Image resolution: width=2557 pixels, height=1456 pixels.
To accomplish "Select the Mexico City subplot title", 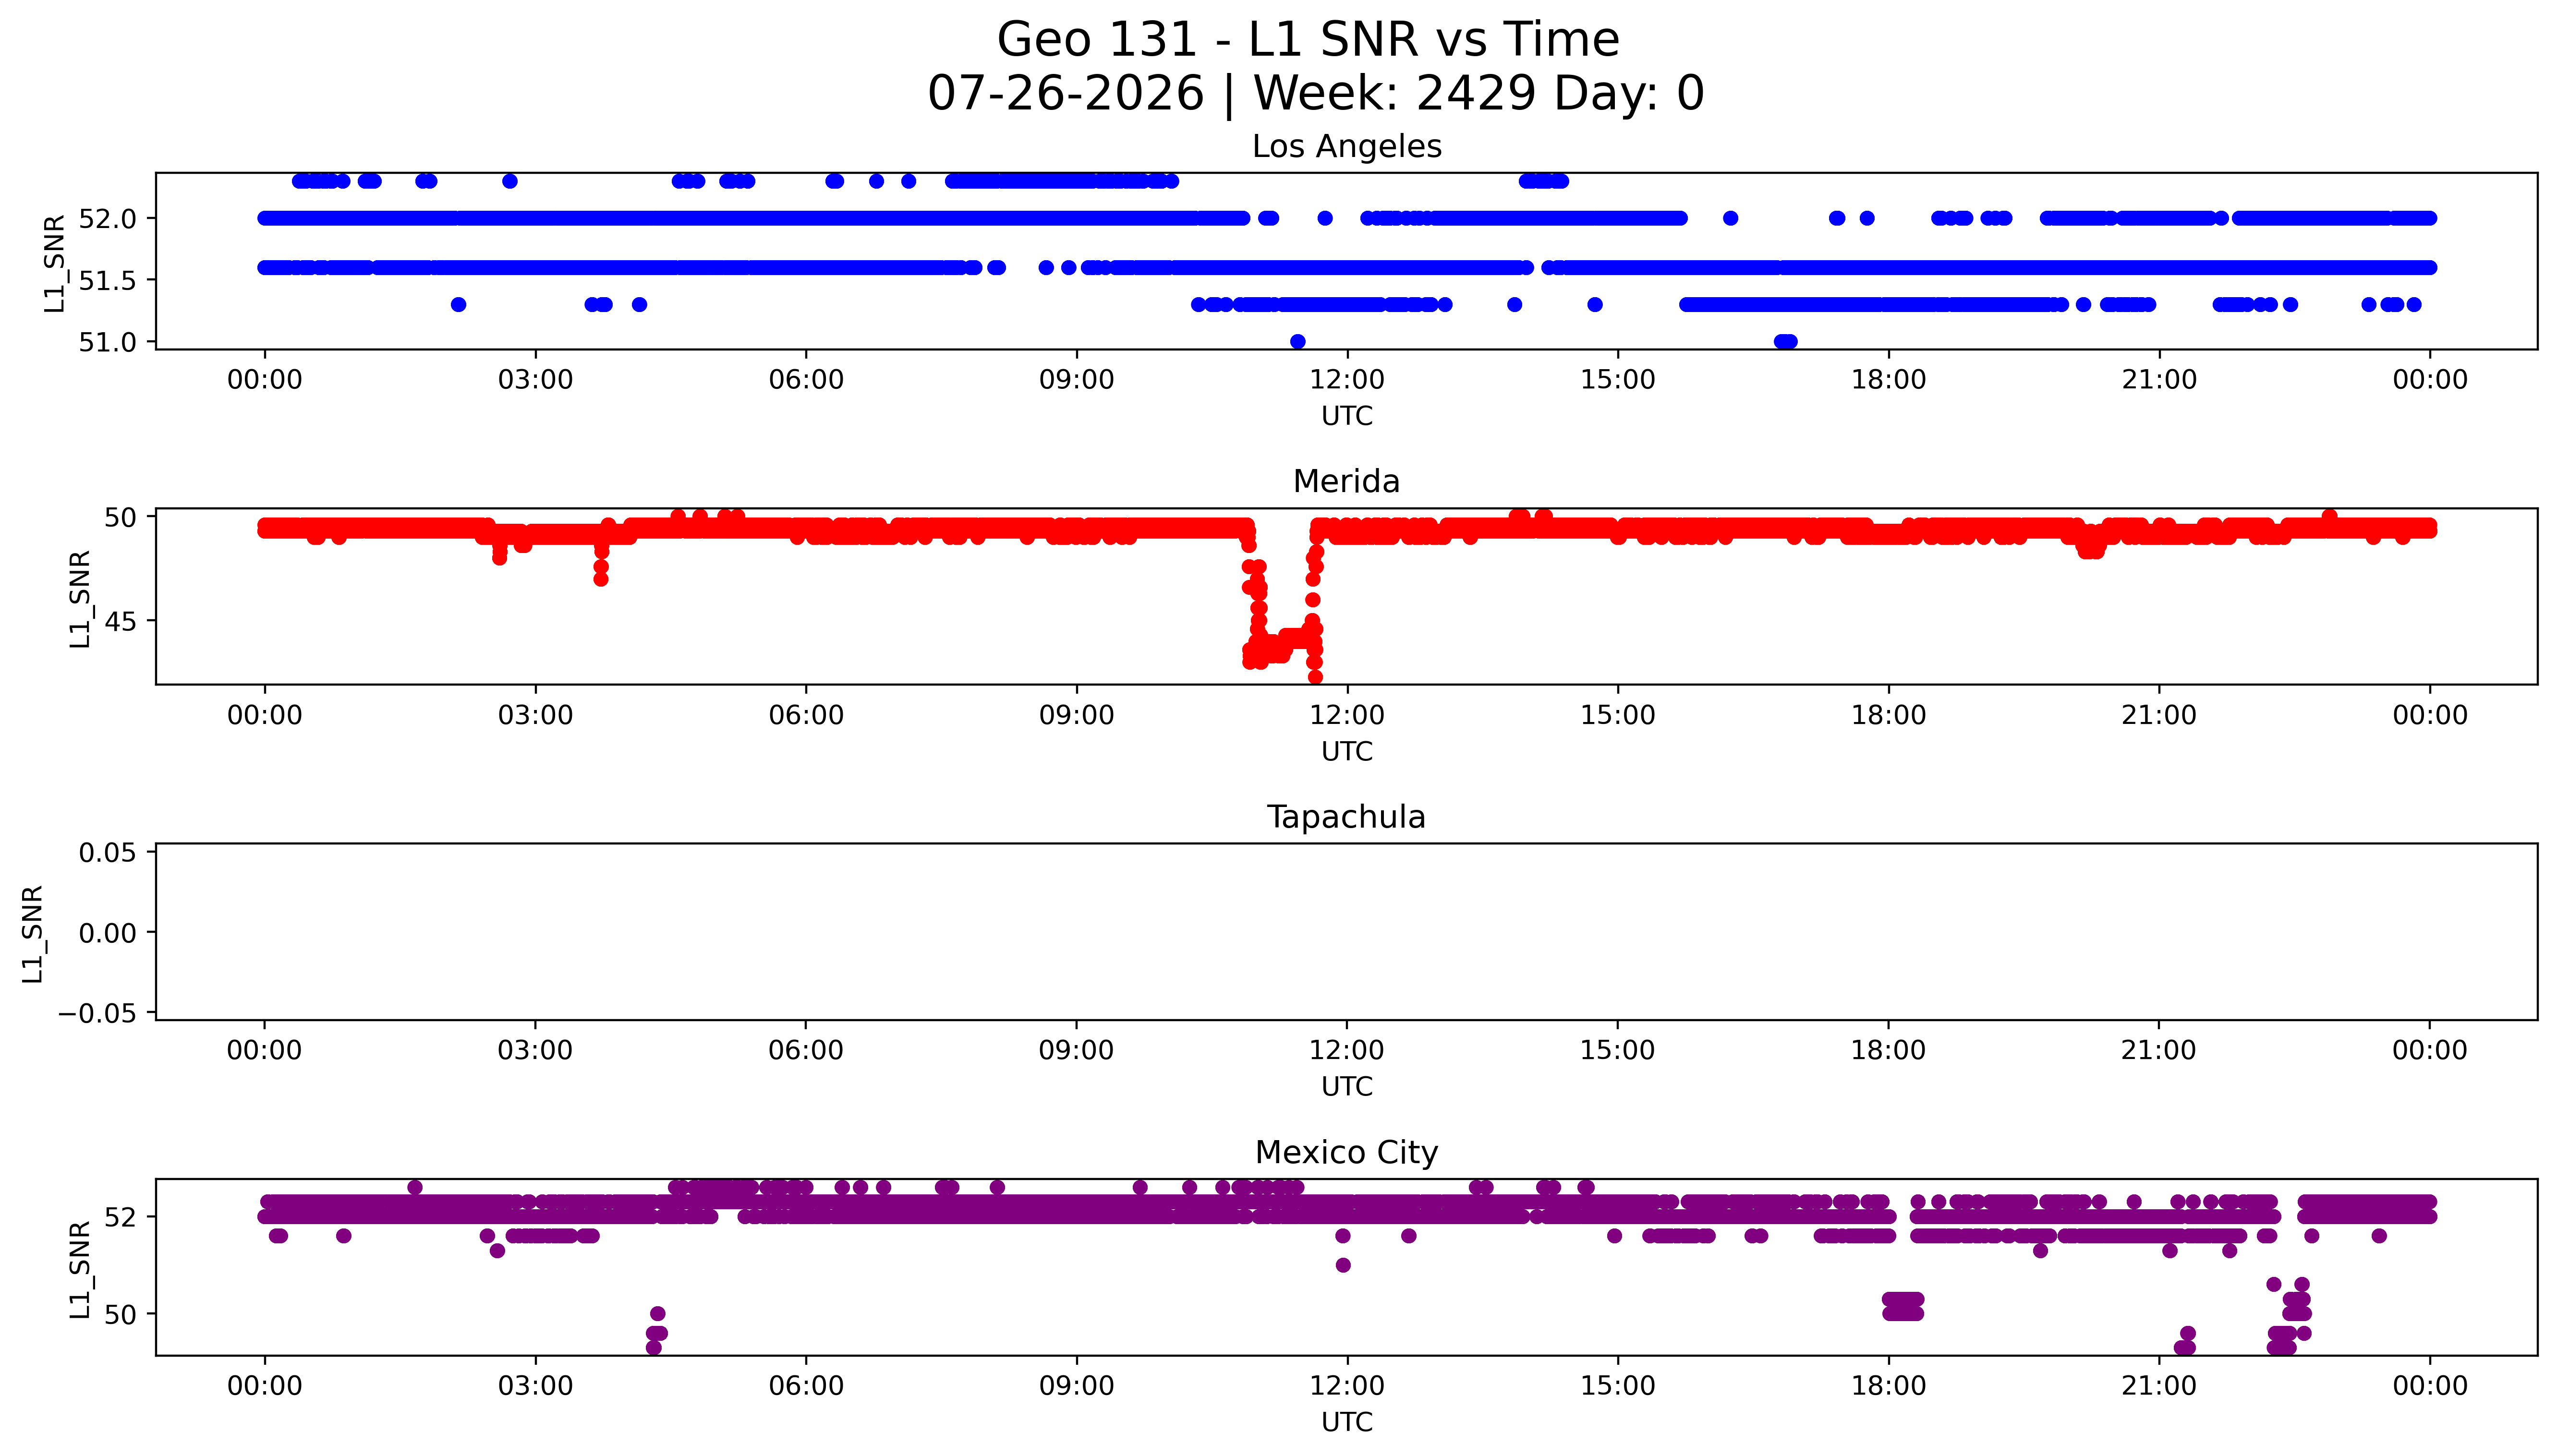I will coord(1346,1152).
